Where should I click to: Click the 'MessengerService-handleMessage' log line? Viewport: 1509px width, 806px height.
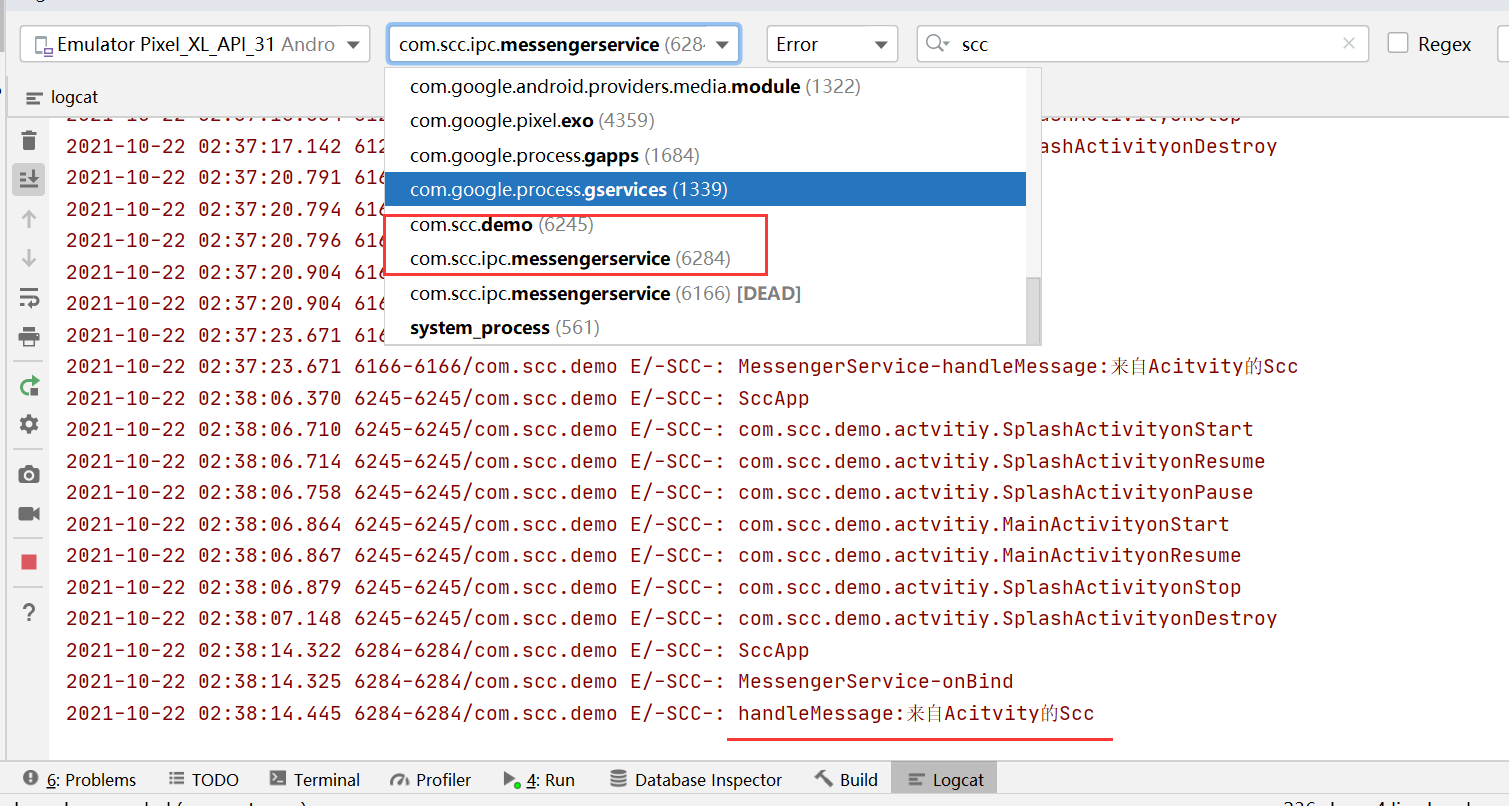click(x=682, y=367)
